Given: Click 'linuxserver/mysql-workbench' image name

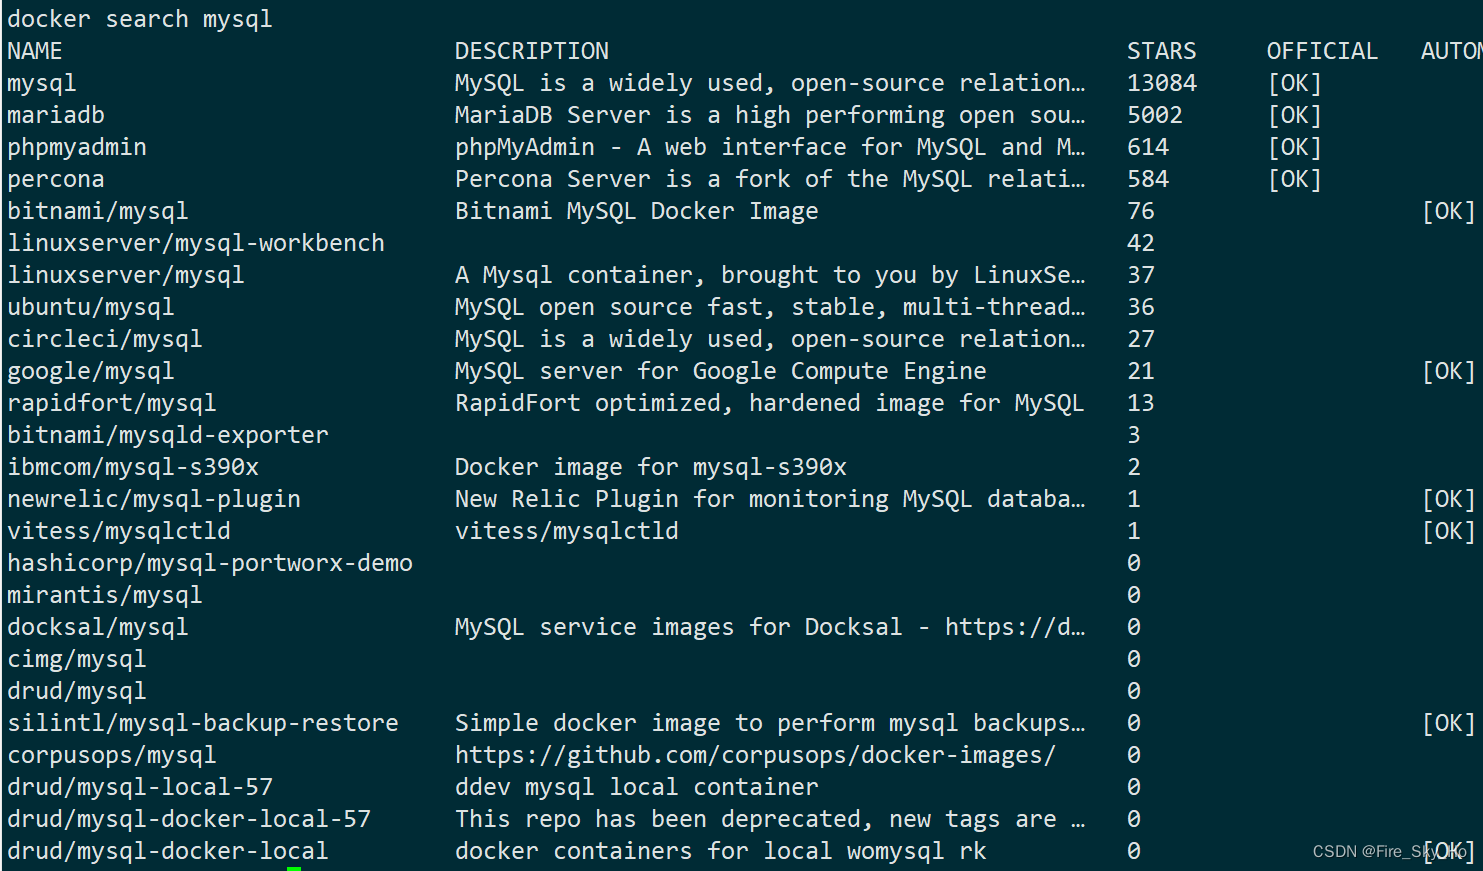Looking at the screenshot, I should 196,243.
